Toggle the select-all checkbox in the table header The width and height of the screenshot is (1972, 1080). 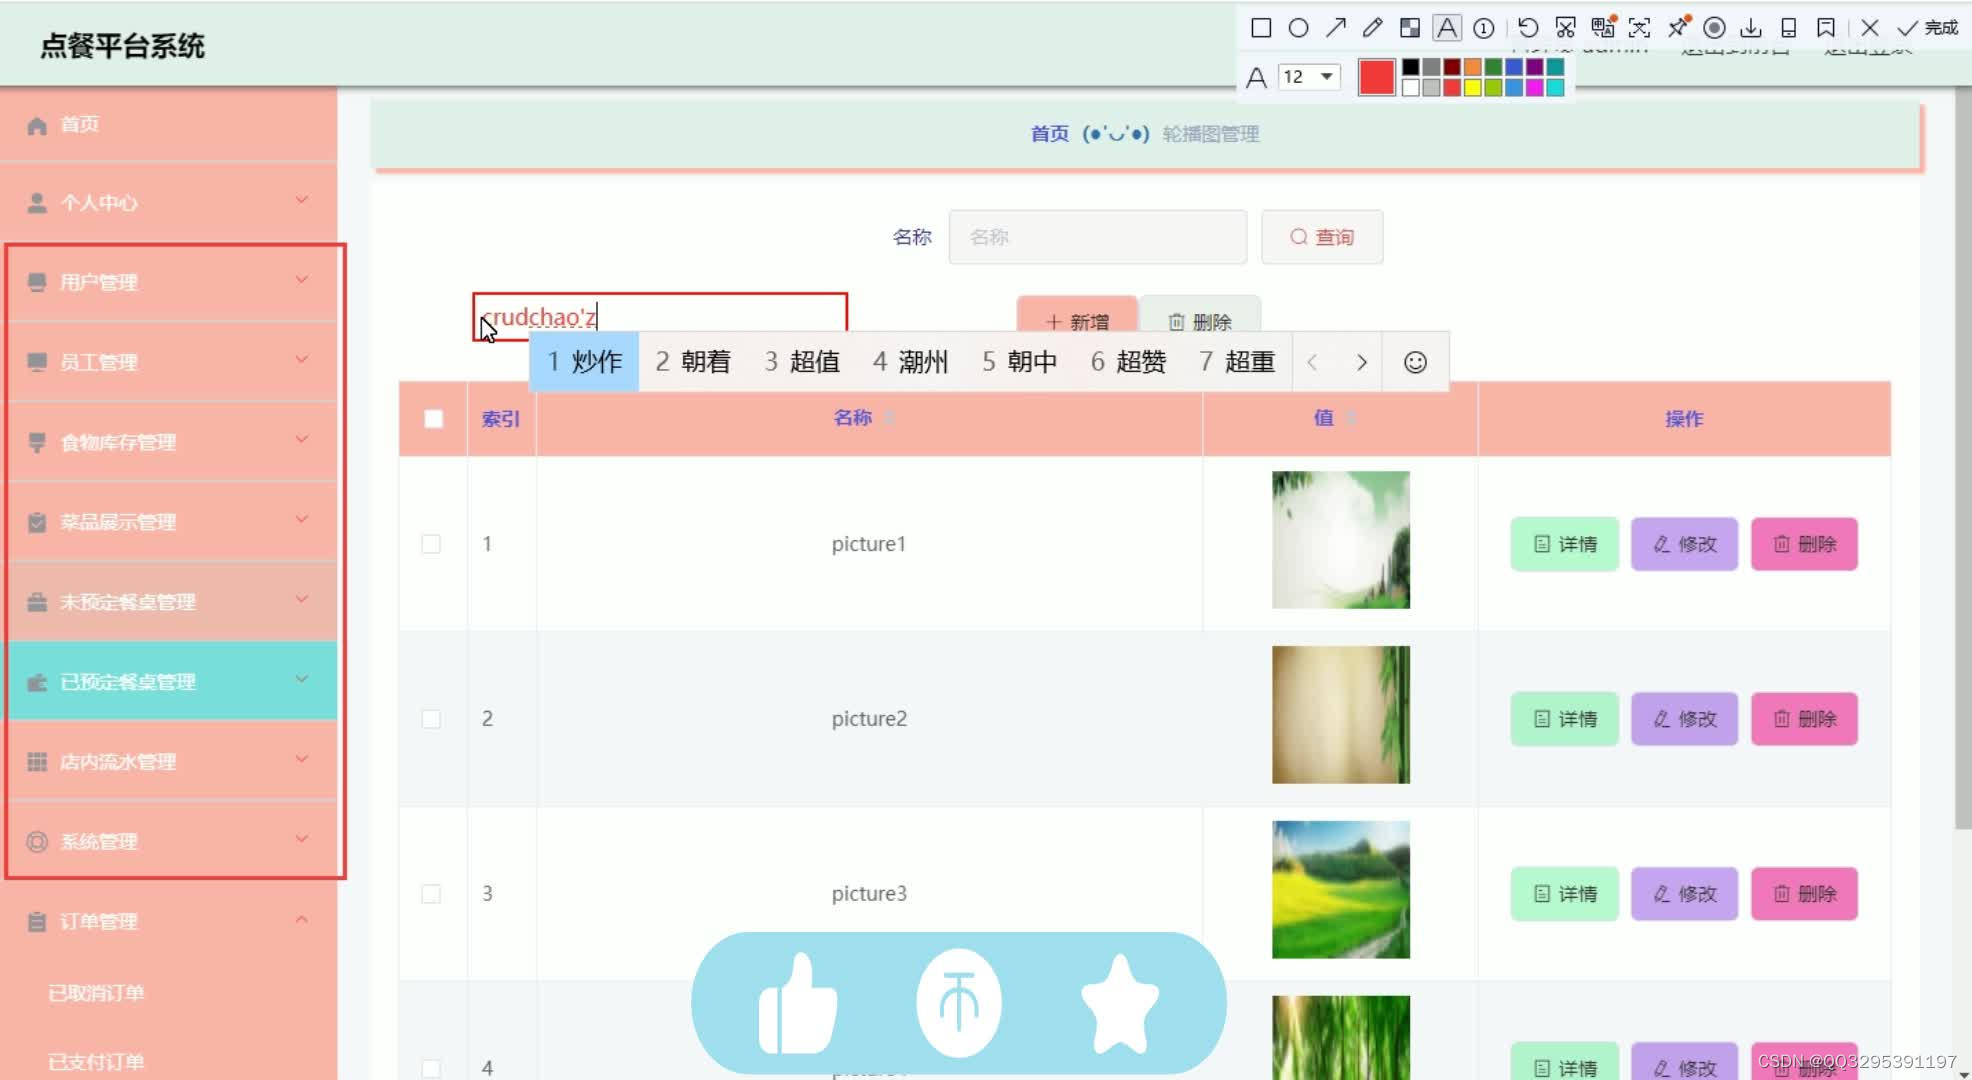tap(433, 419)
